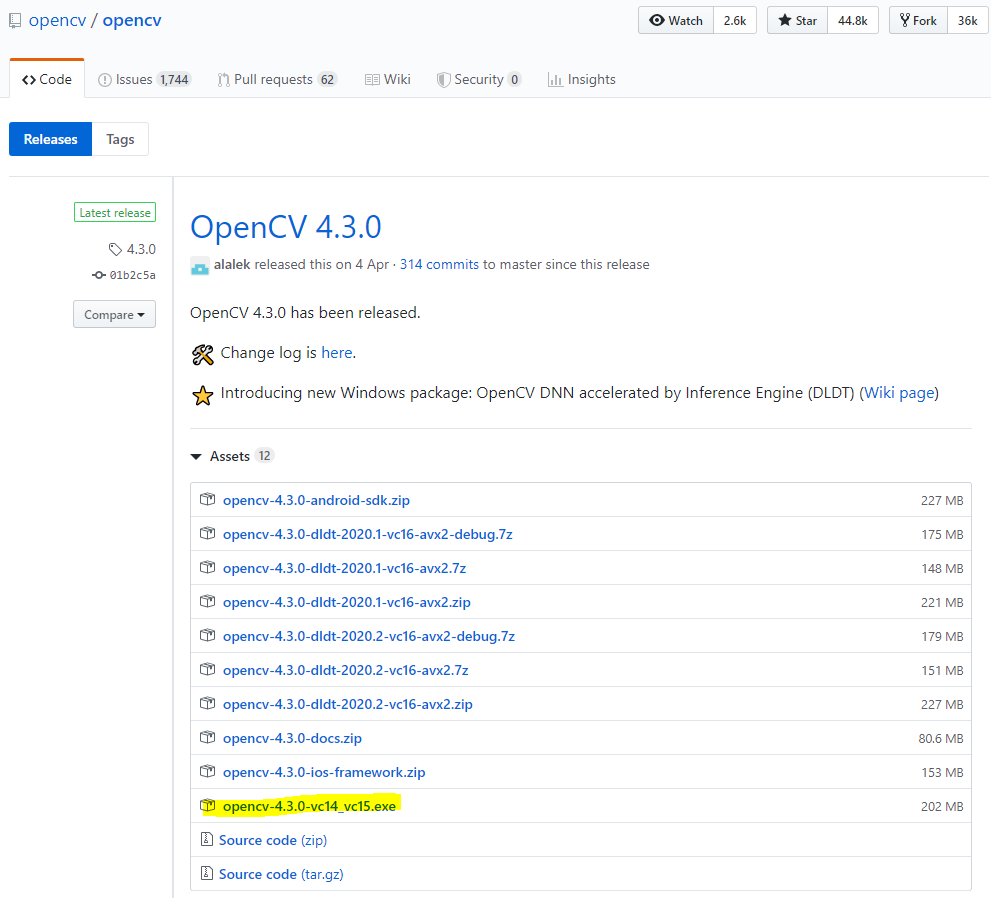Click package icon for vc14_vc15.exe
This screenshot has height=898, width=991.
coord(207,806)
